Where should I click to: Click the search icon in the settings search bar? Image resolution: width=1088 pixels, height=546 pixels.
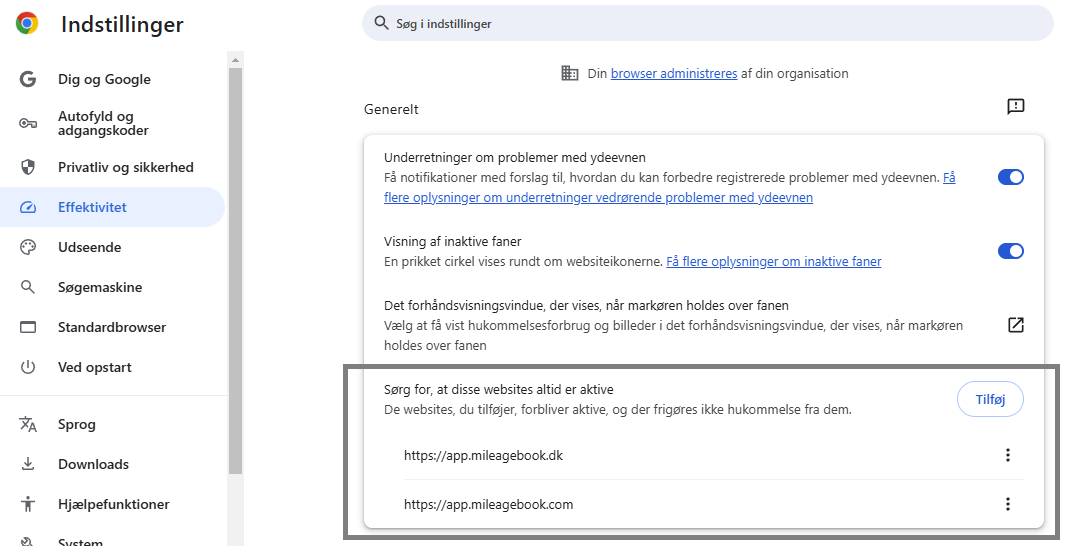[381, 23]
